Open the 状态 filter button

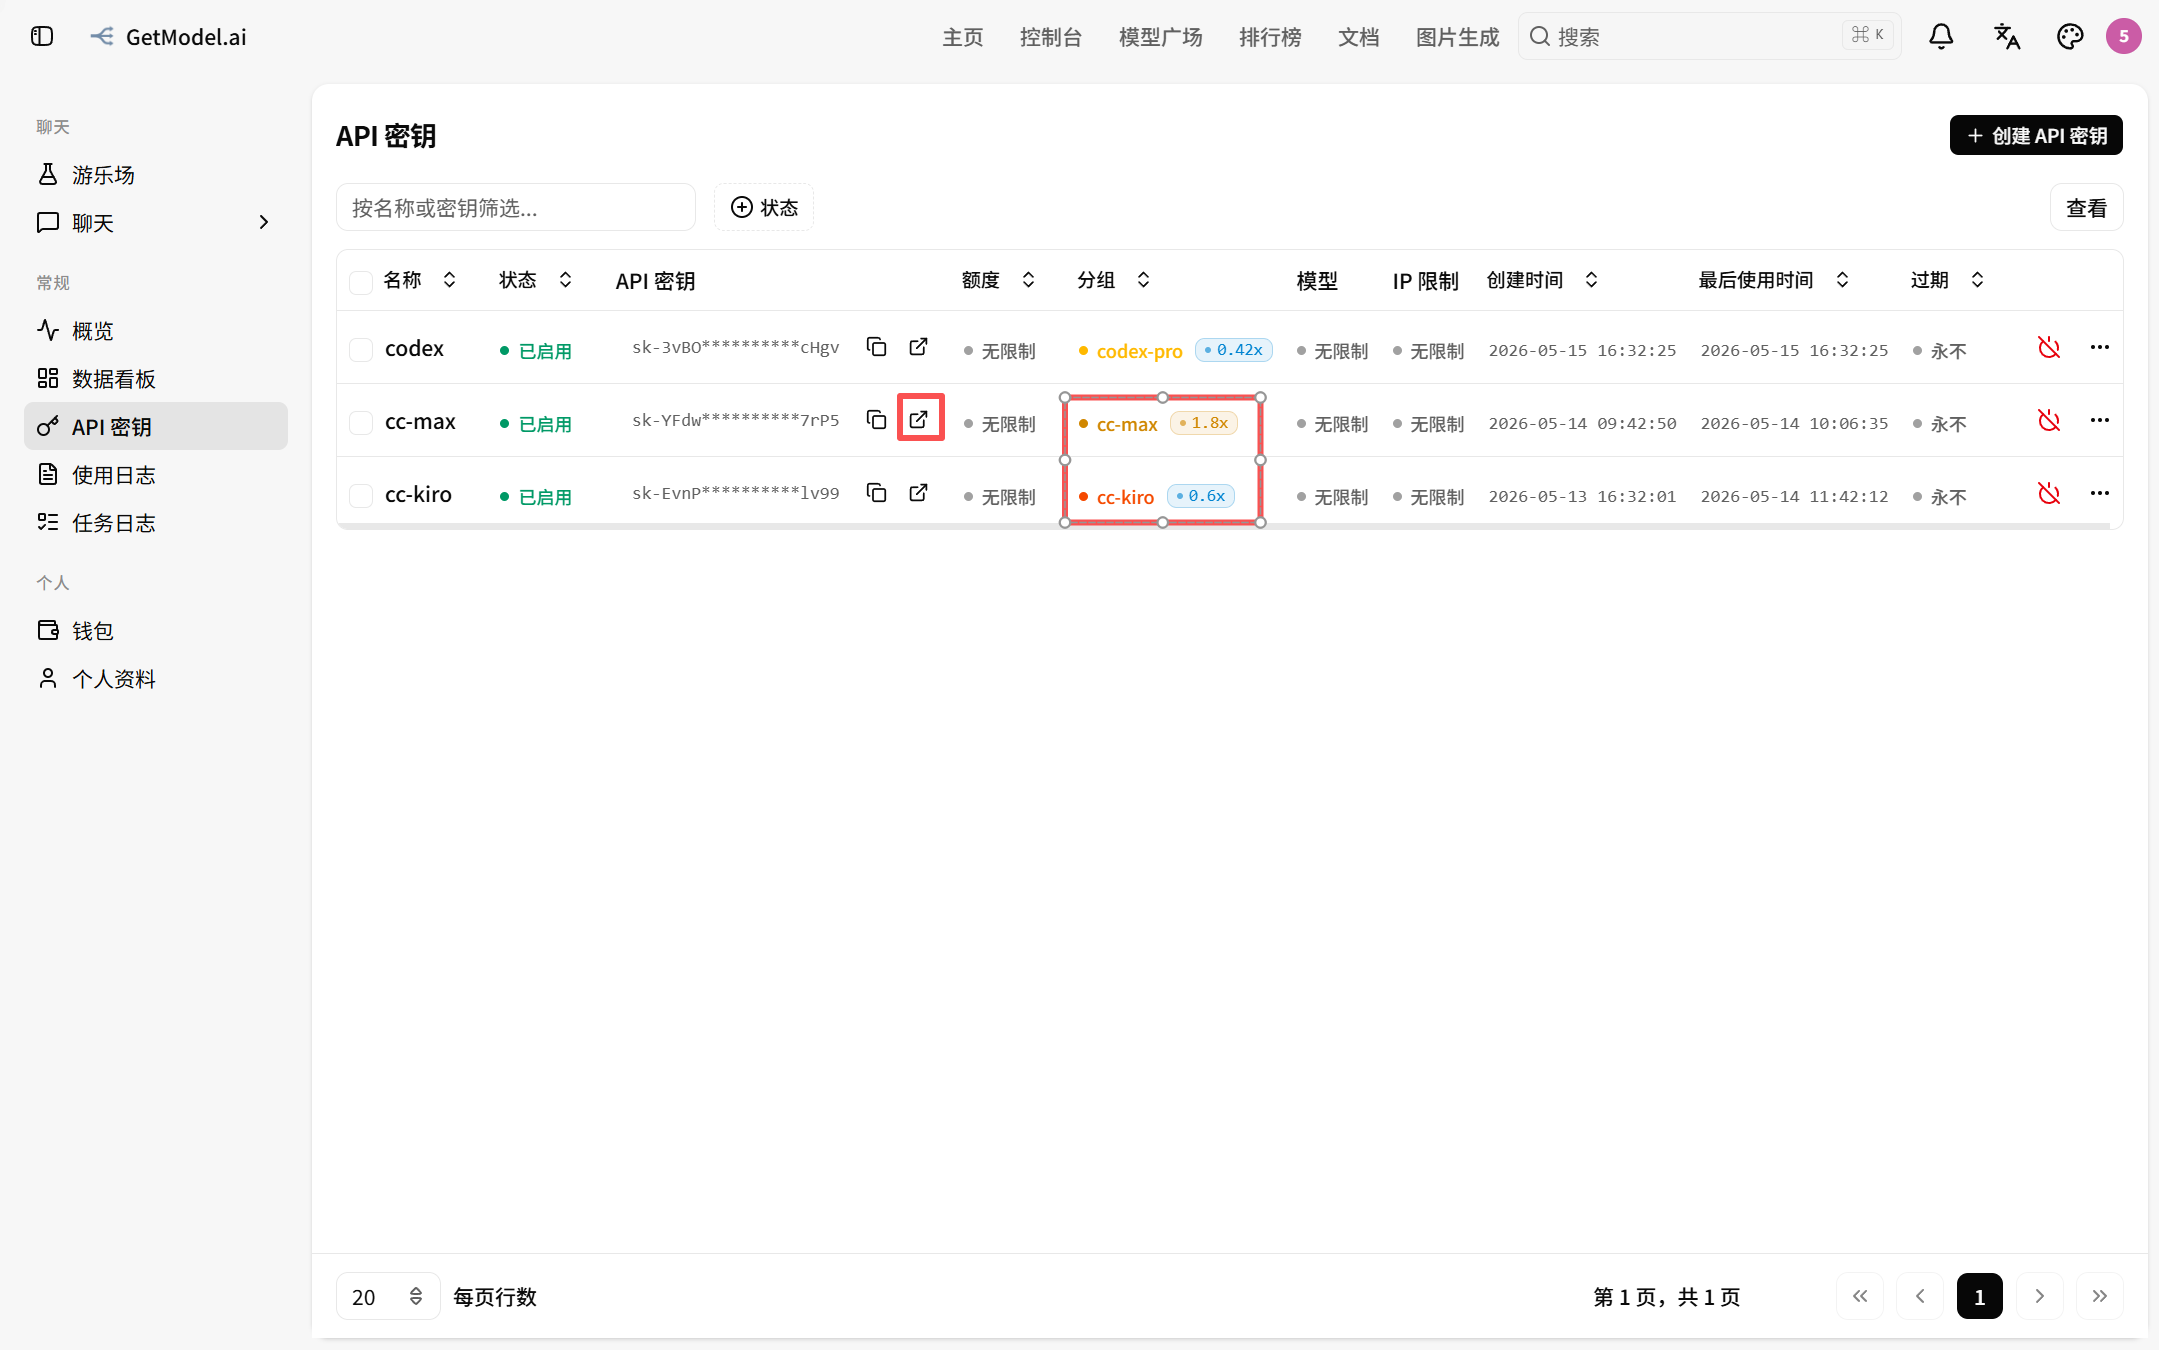pyautogui.click(x=764, y=207)
